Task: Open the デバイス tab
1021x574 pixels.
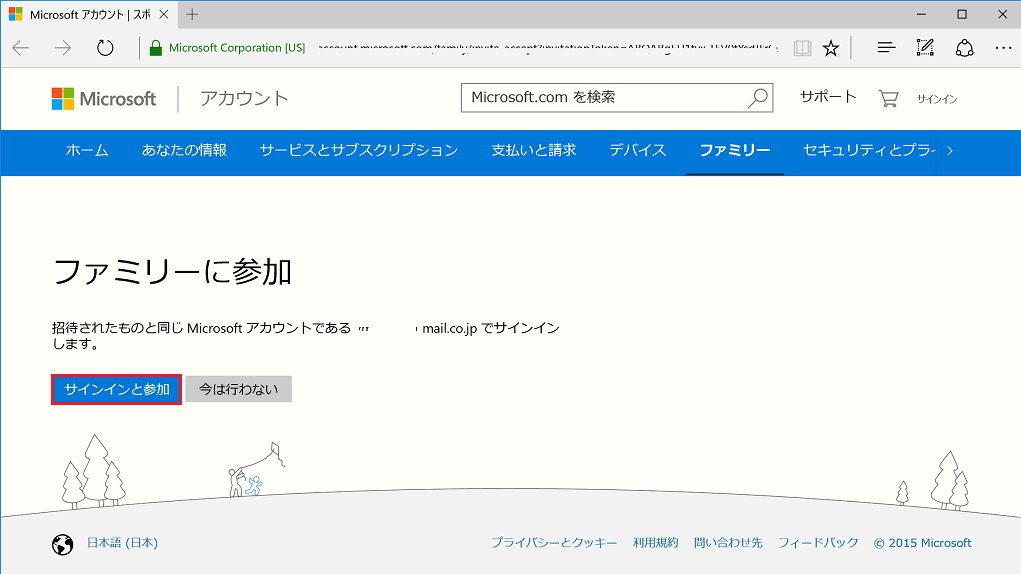Action: tap(637, 150)
